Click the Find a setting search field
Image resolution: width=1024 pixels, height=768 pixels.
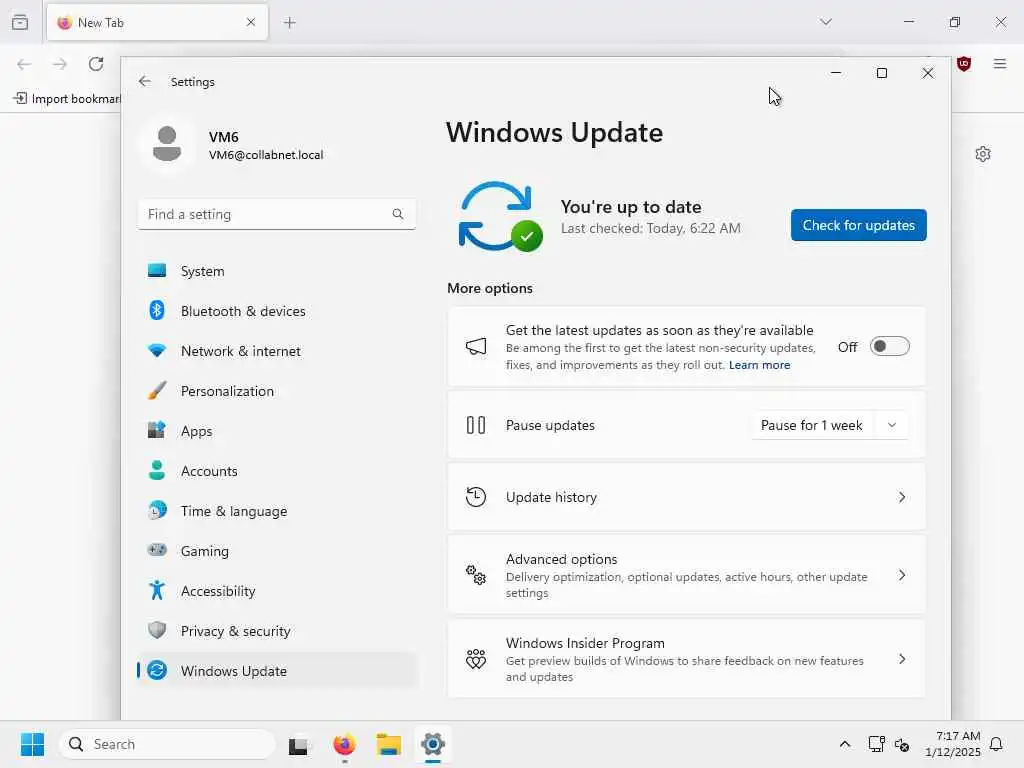click(x=277, y=214)
